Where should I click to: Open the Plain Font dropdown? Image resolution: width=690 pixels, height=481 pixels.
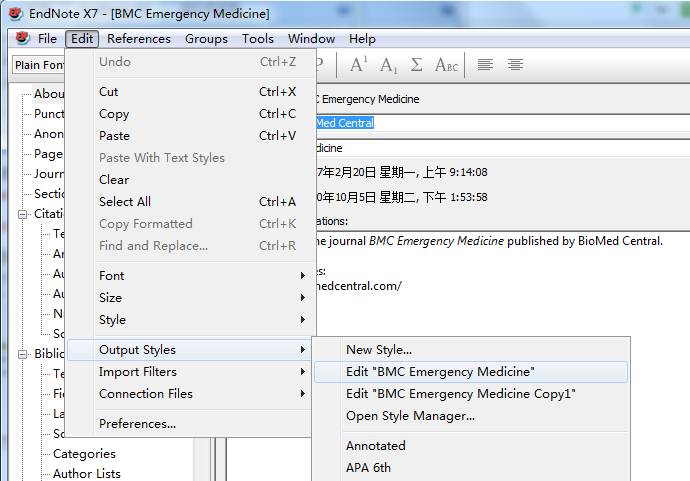pos(39,65)
